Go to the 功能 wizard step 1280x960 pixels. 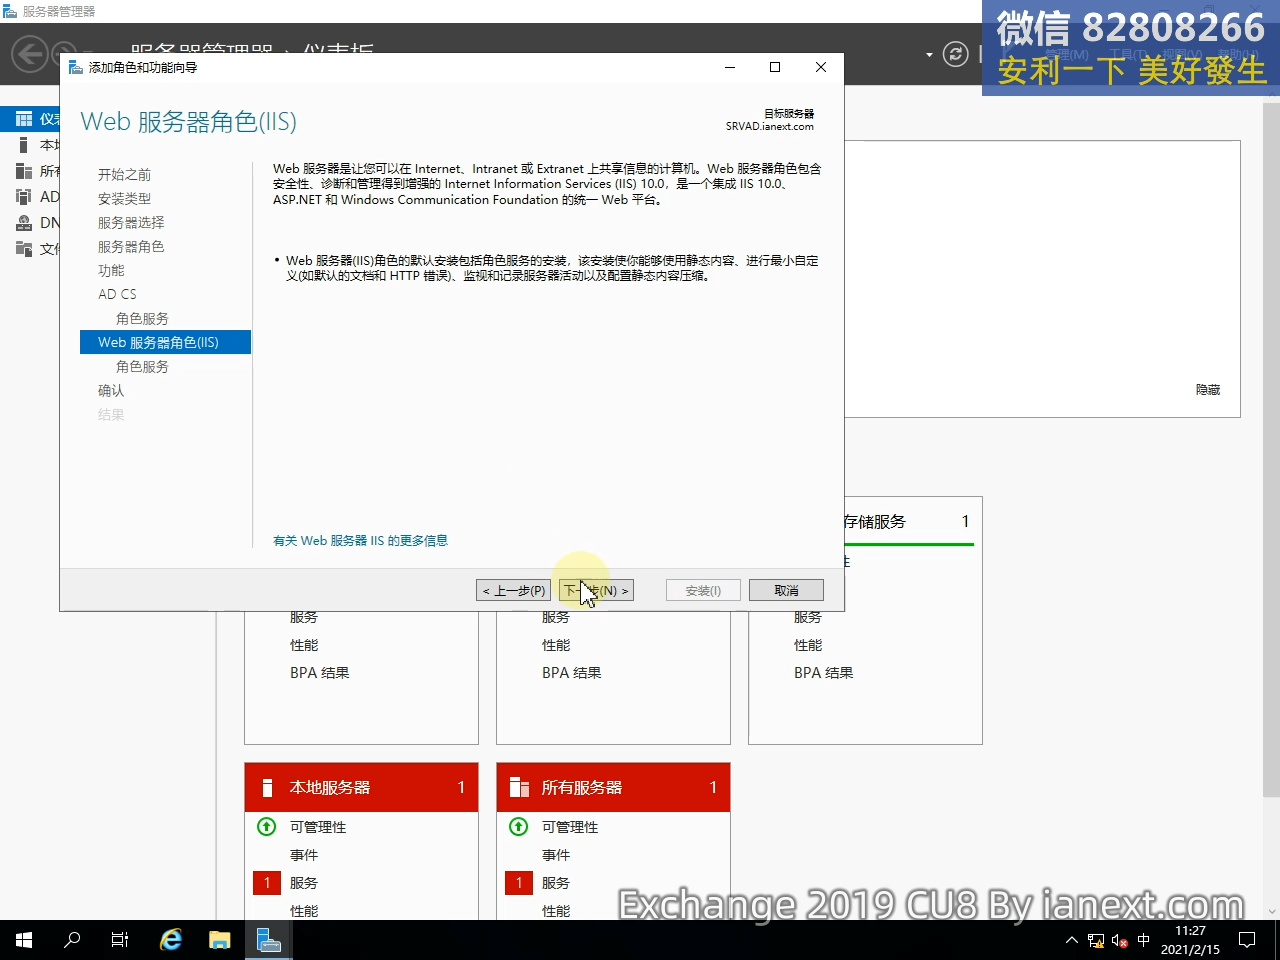[x=111, y=271]
